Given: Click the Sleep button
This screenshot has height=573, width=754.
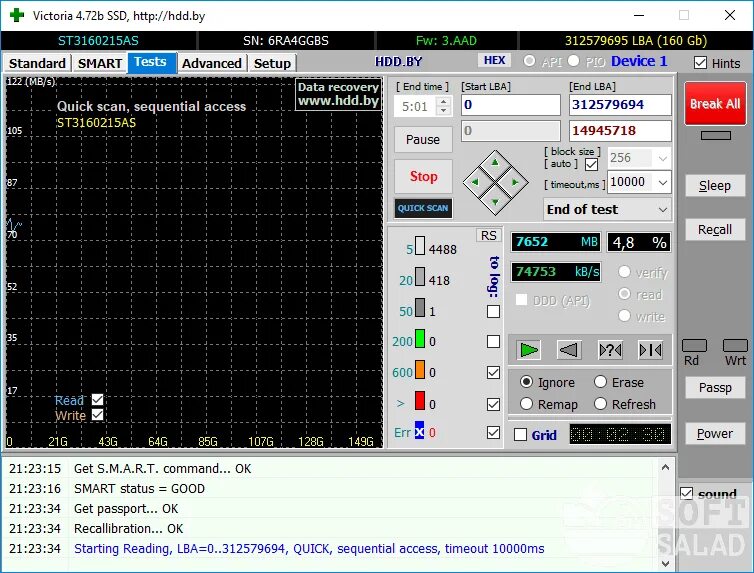Looking at the screenshot, I should point(715,186).
